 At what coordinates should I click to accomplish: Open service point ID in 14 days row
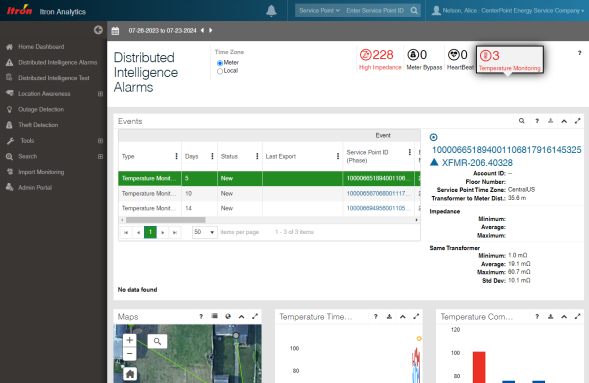(x=378, y=208)
